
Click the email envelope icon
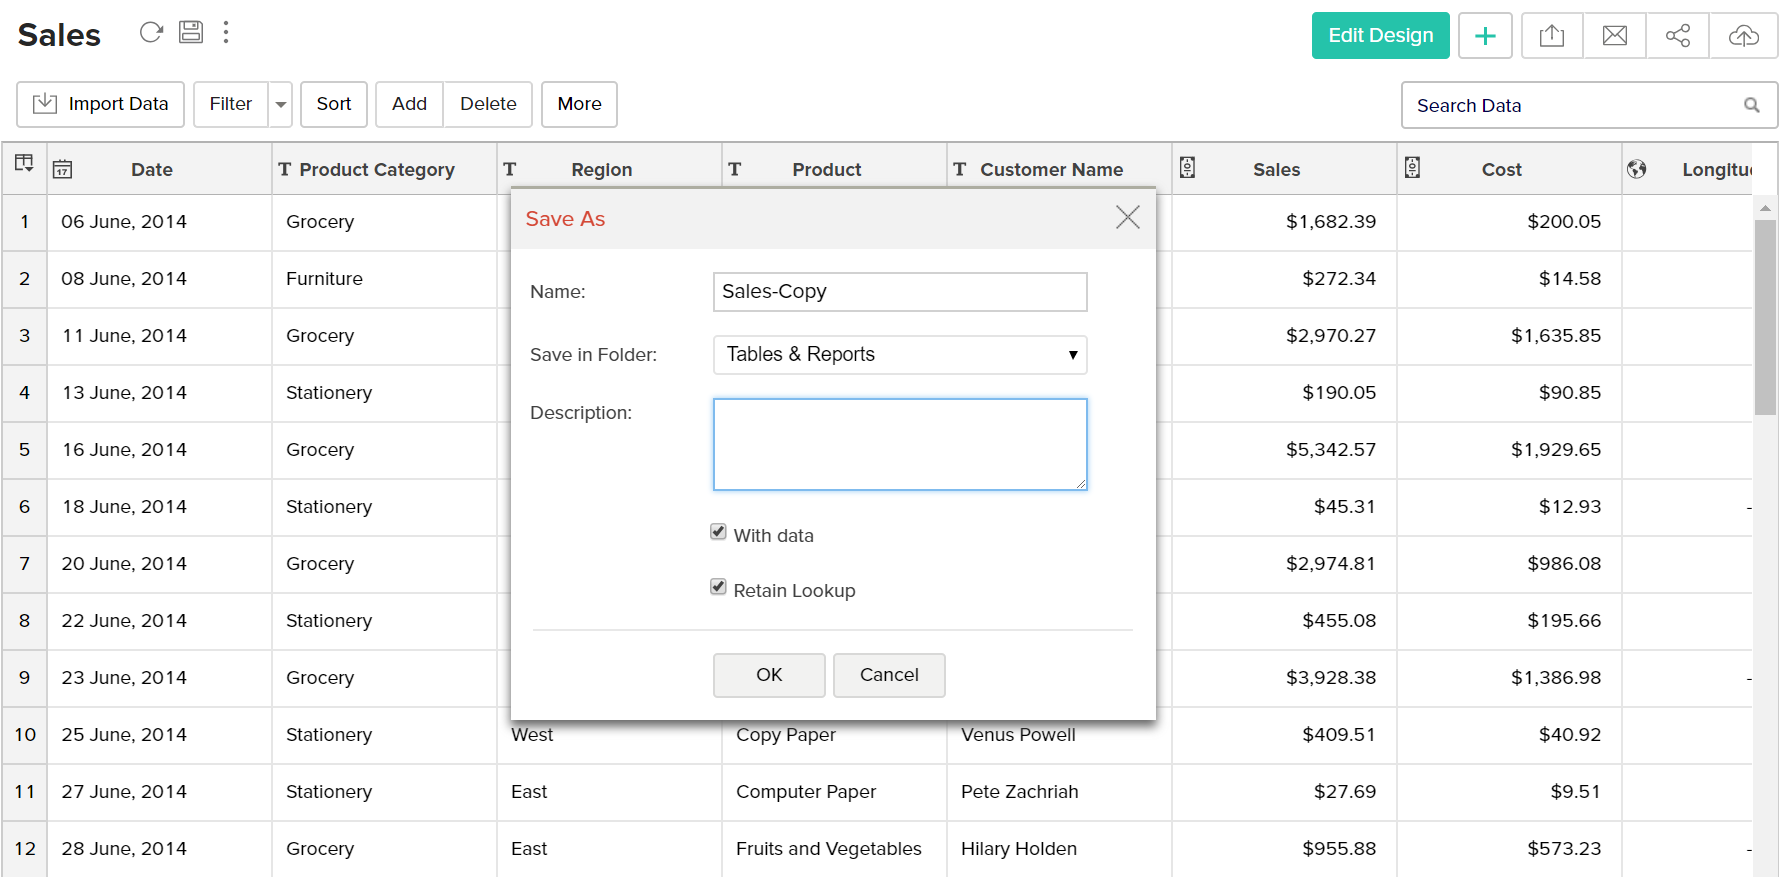(x=1615, y=36)
